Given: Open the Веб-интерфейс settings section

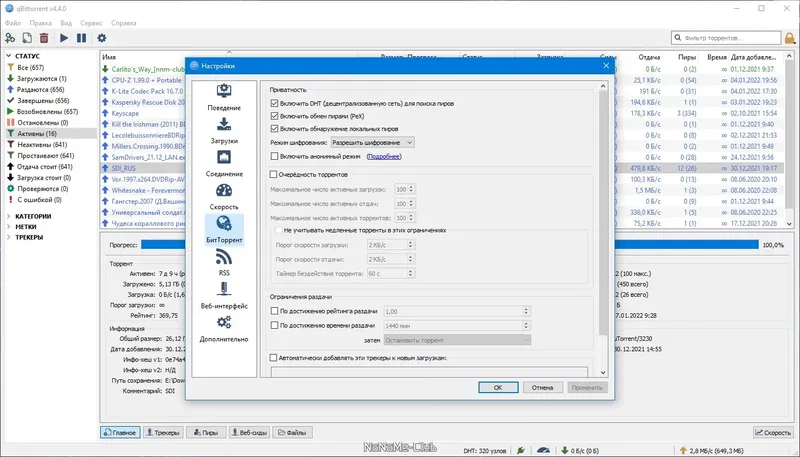Looking at the screenshot, I should (224, 296).
